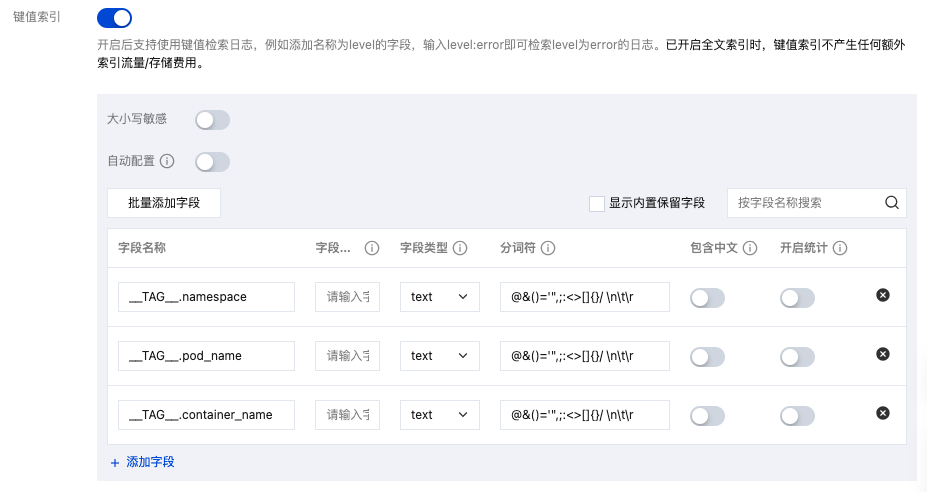Click info icon beside 分词符 header
Viewport: 927px width, 492px height.
pos(548,248)
